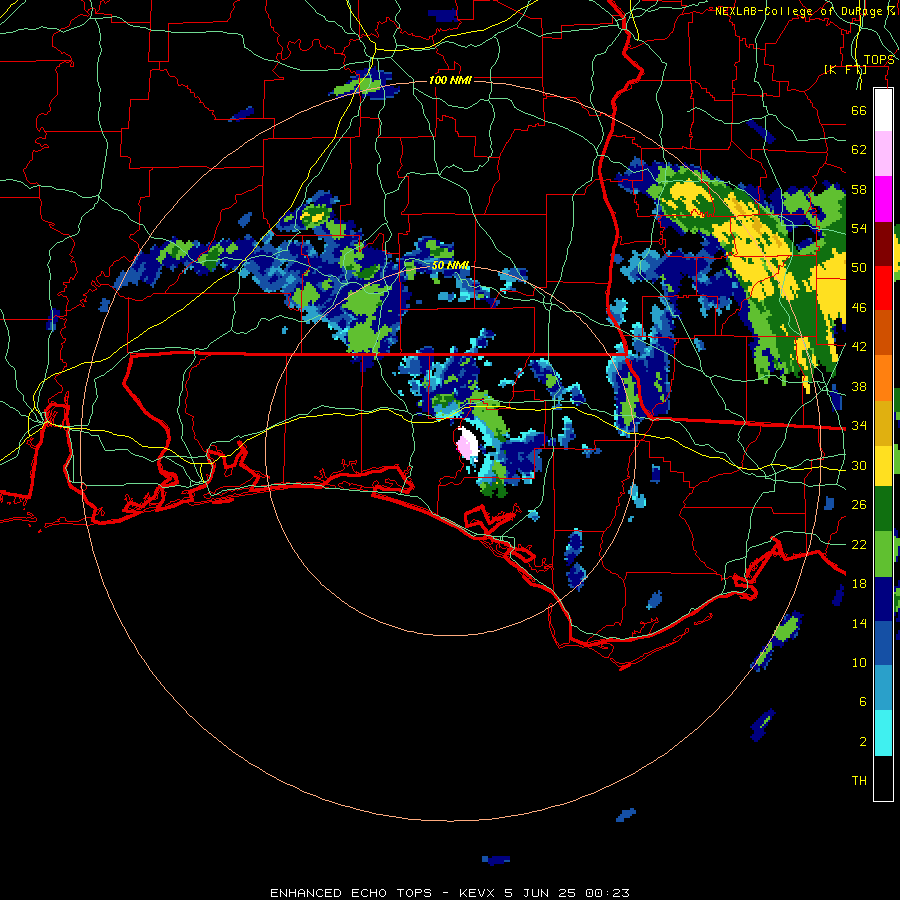Screen dimensions: 900x900
Task: Click the dark red legend color segment
Action: 883,245
